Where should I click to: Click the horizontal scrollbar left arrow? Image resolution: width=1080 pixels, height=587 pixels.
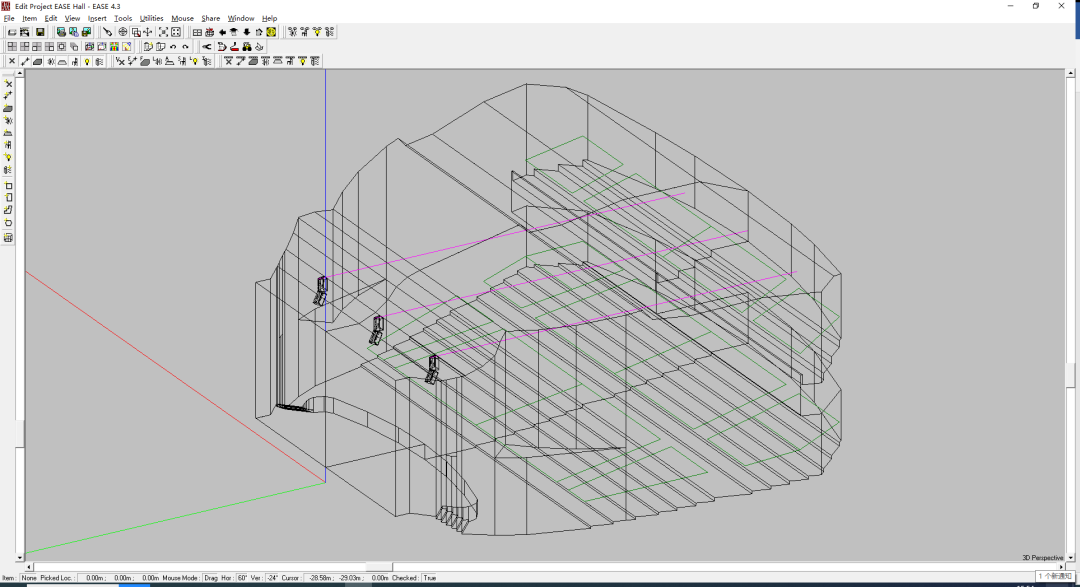pyautogui.click(x=29, y=567)
